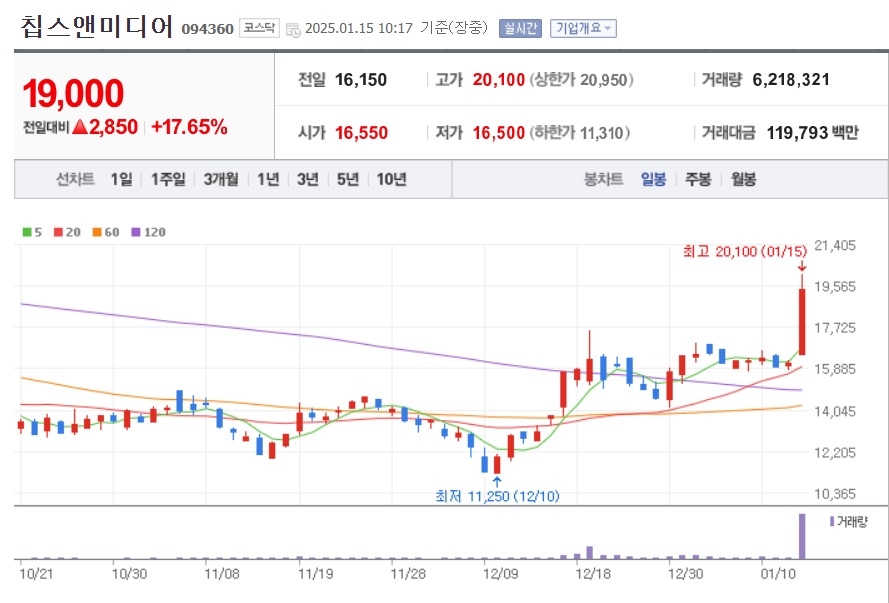Click the stock name 칩스앤미디어
The height and width of the screenshot is (603, 889).
coord(96,26)
